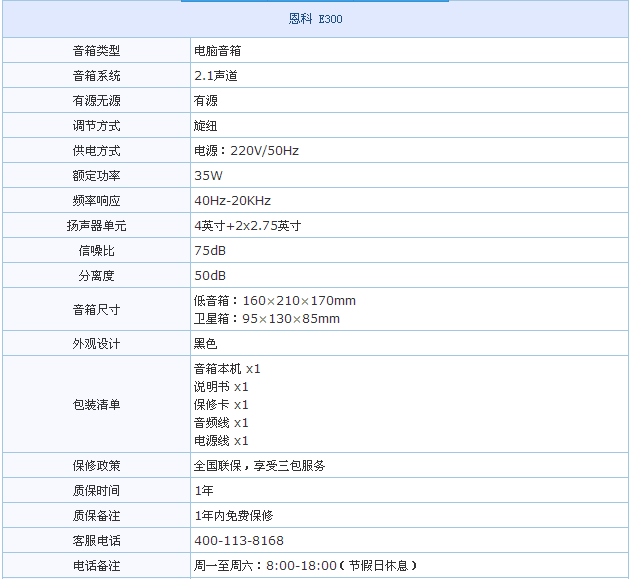630x579 pixels.
Task: Click the 额定功率 label
Action: [x=96, y=176]
